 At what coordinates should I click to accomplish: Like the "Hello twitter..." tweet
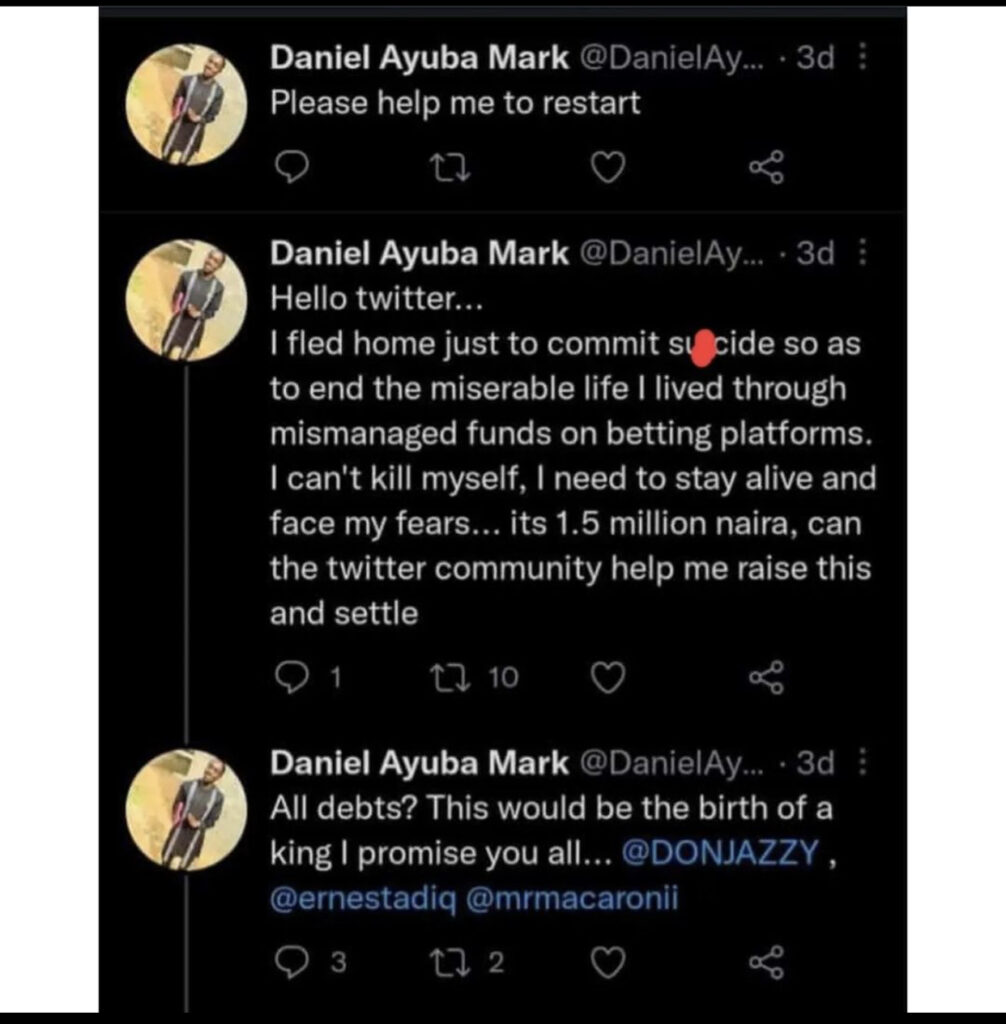coord(607,679)
